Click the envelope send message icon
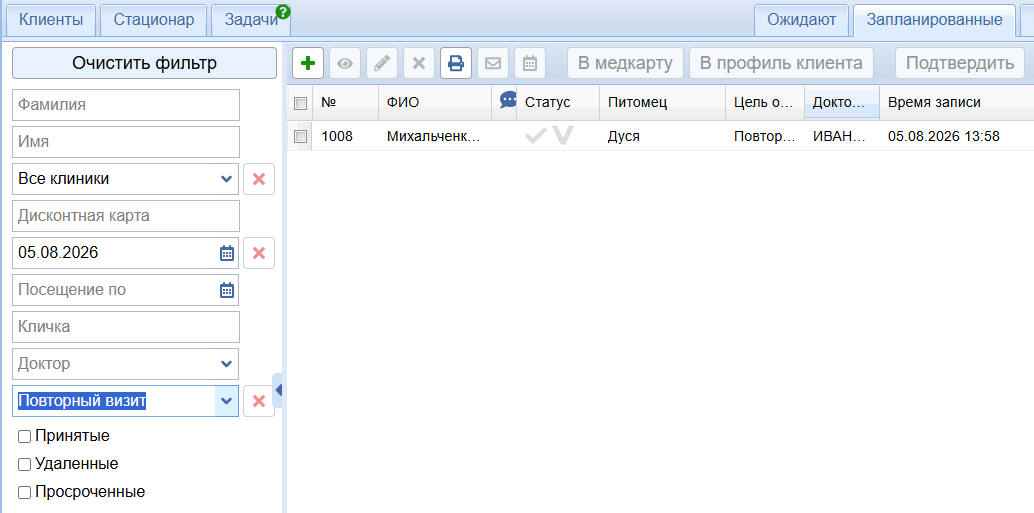The image size is (1034, 513). pyautogui.click(x=493, y=63)
